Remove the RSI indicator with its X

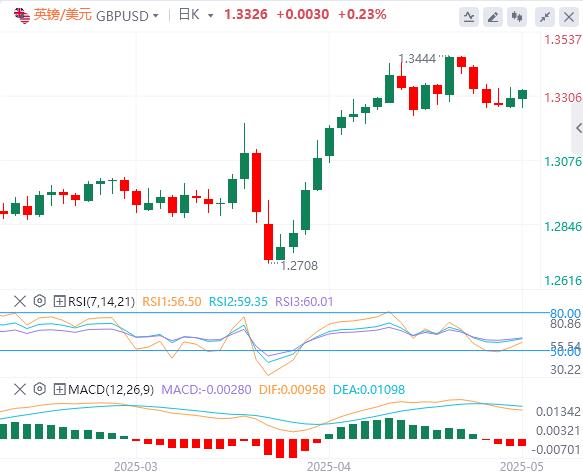20,301
